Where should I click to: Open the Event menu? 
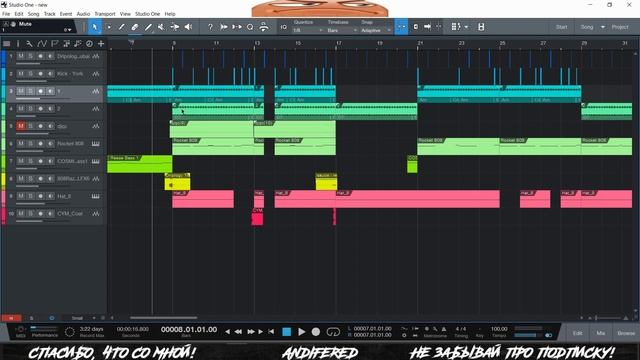pyautogui.click(x=66, y=14)
